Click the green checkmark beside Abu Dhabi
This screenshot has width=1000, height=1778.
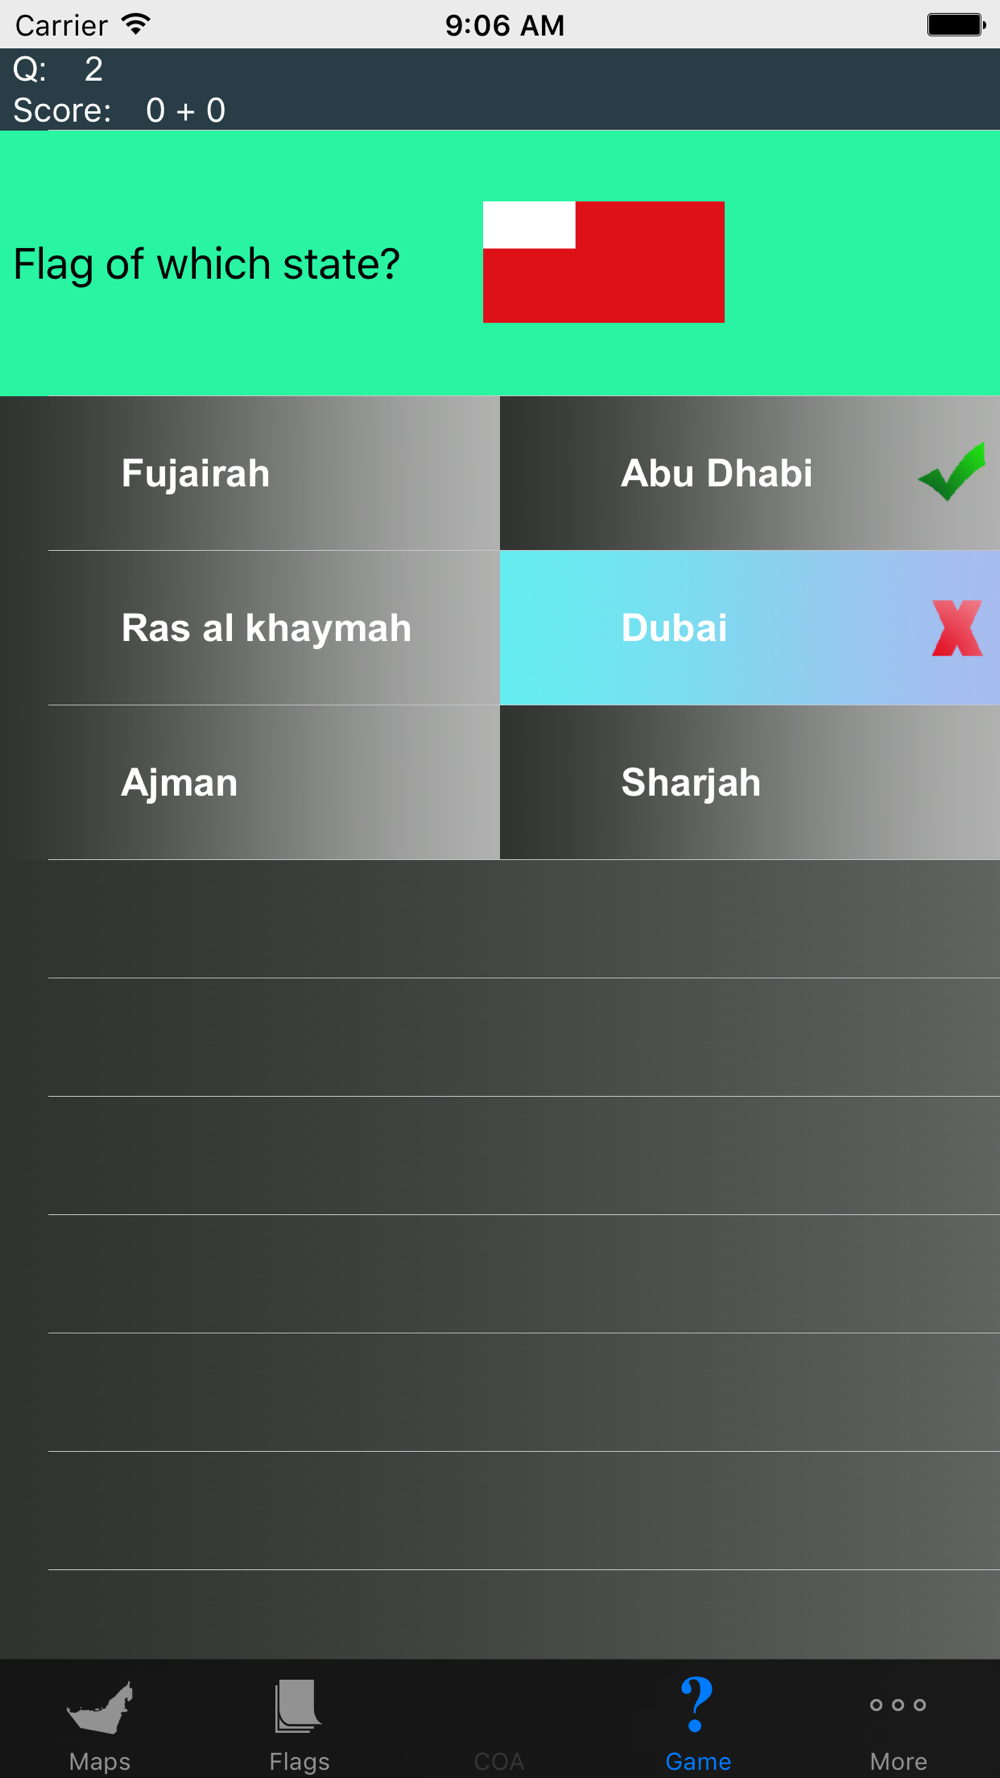[x=952, y=471]
